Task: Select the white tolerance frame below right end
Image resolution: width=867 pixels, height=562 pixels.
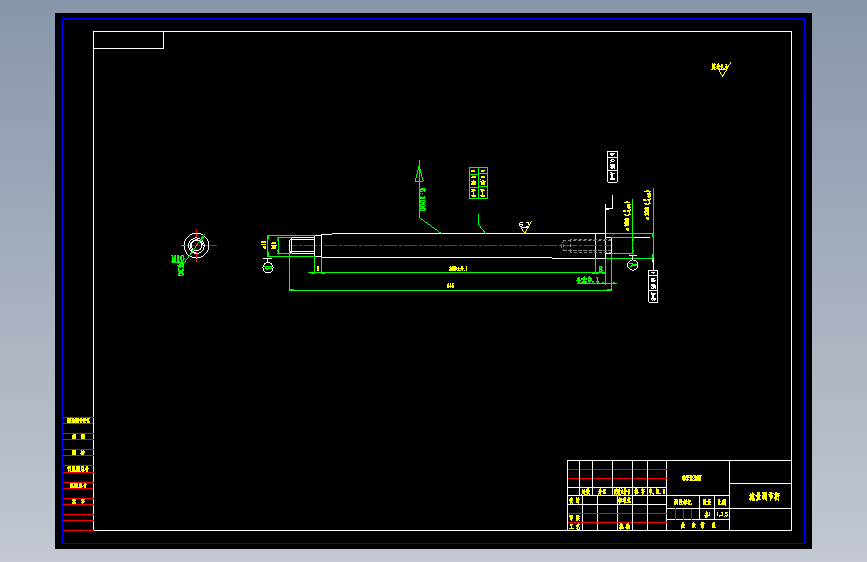Action: click(x=653, y=287)
